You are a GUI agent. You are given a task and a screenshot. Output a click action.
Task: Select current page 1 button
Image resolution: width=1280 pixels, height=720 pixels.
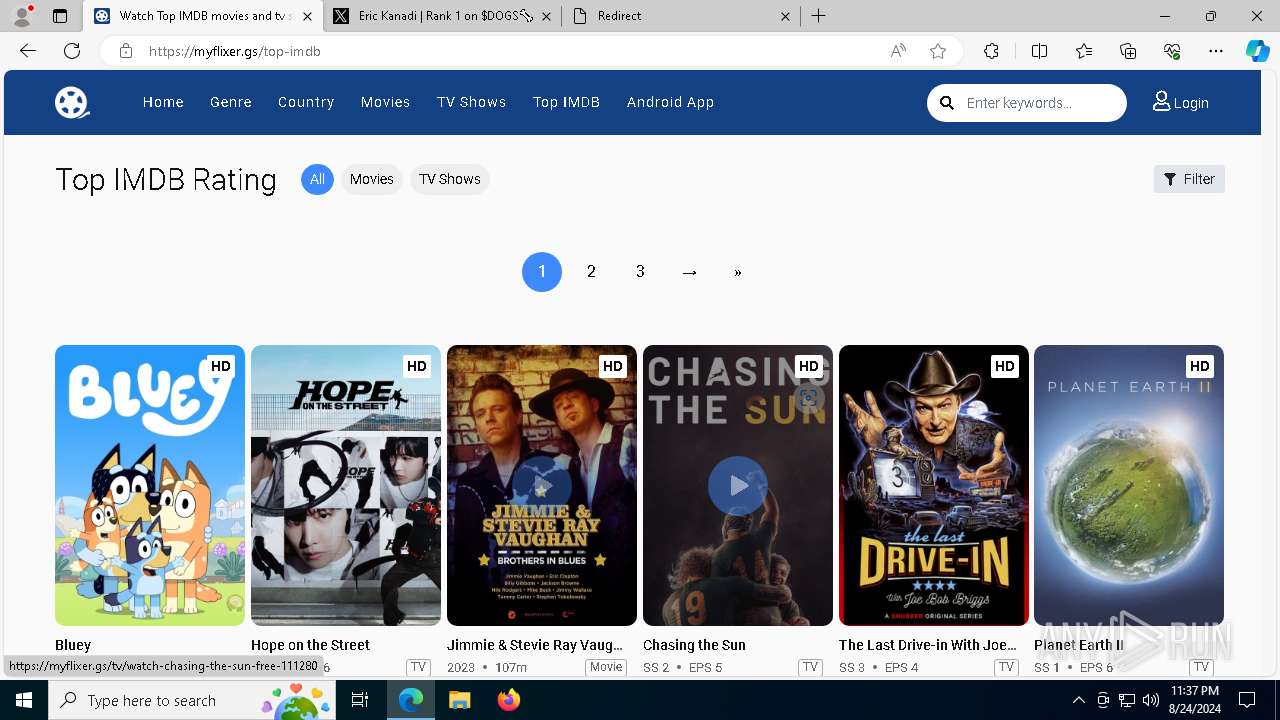[542, 272]
